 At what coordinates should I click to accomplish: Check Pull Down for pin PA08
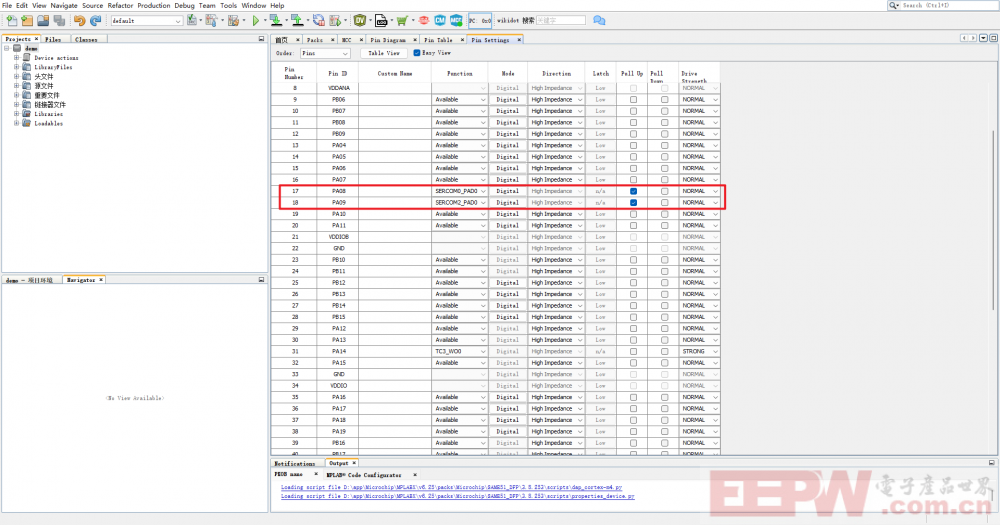665,191
